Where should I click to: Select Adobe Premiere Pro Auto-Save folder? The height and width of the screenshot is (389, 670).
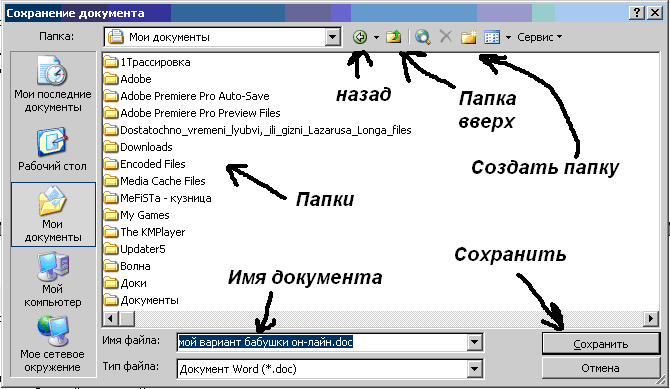[187, 96]
